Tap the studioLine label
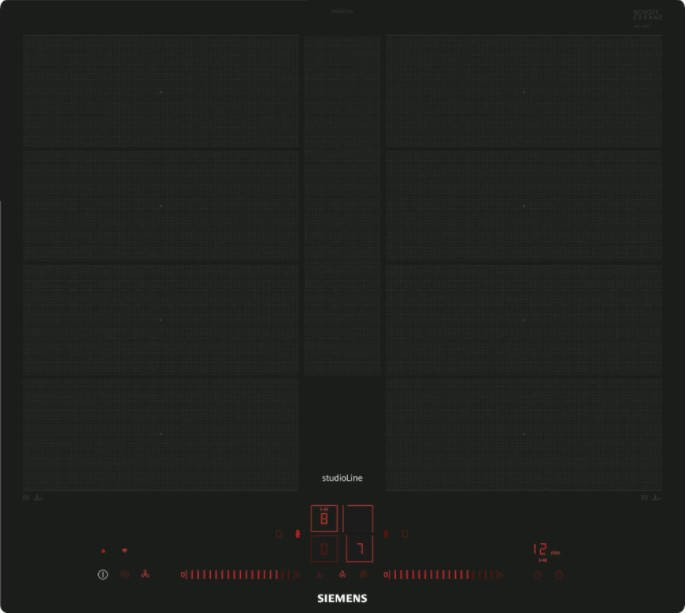Screen dimensions: 686x613 click(342, 478)
